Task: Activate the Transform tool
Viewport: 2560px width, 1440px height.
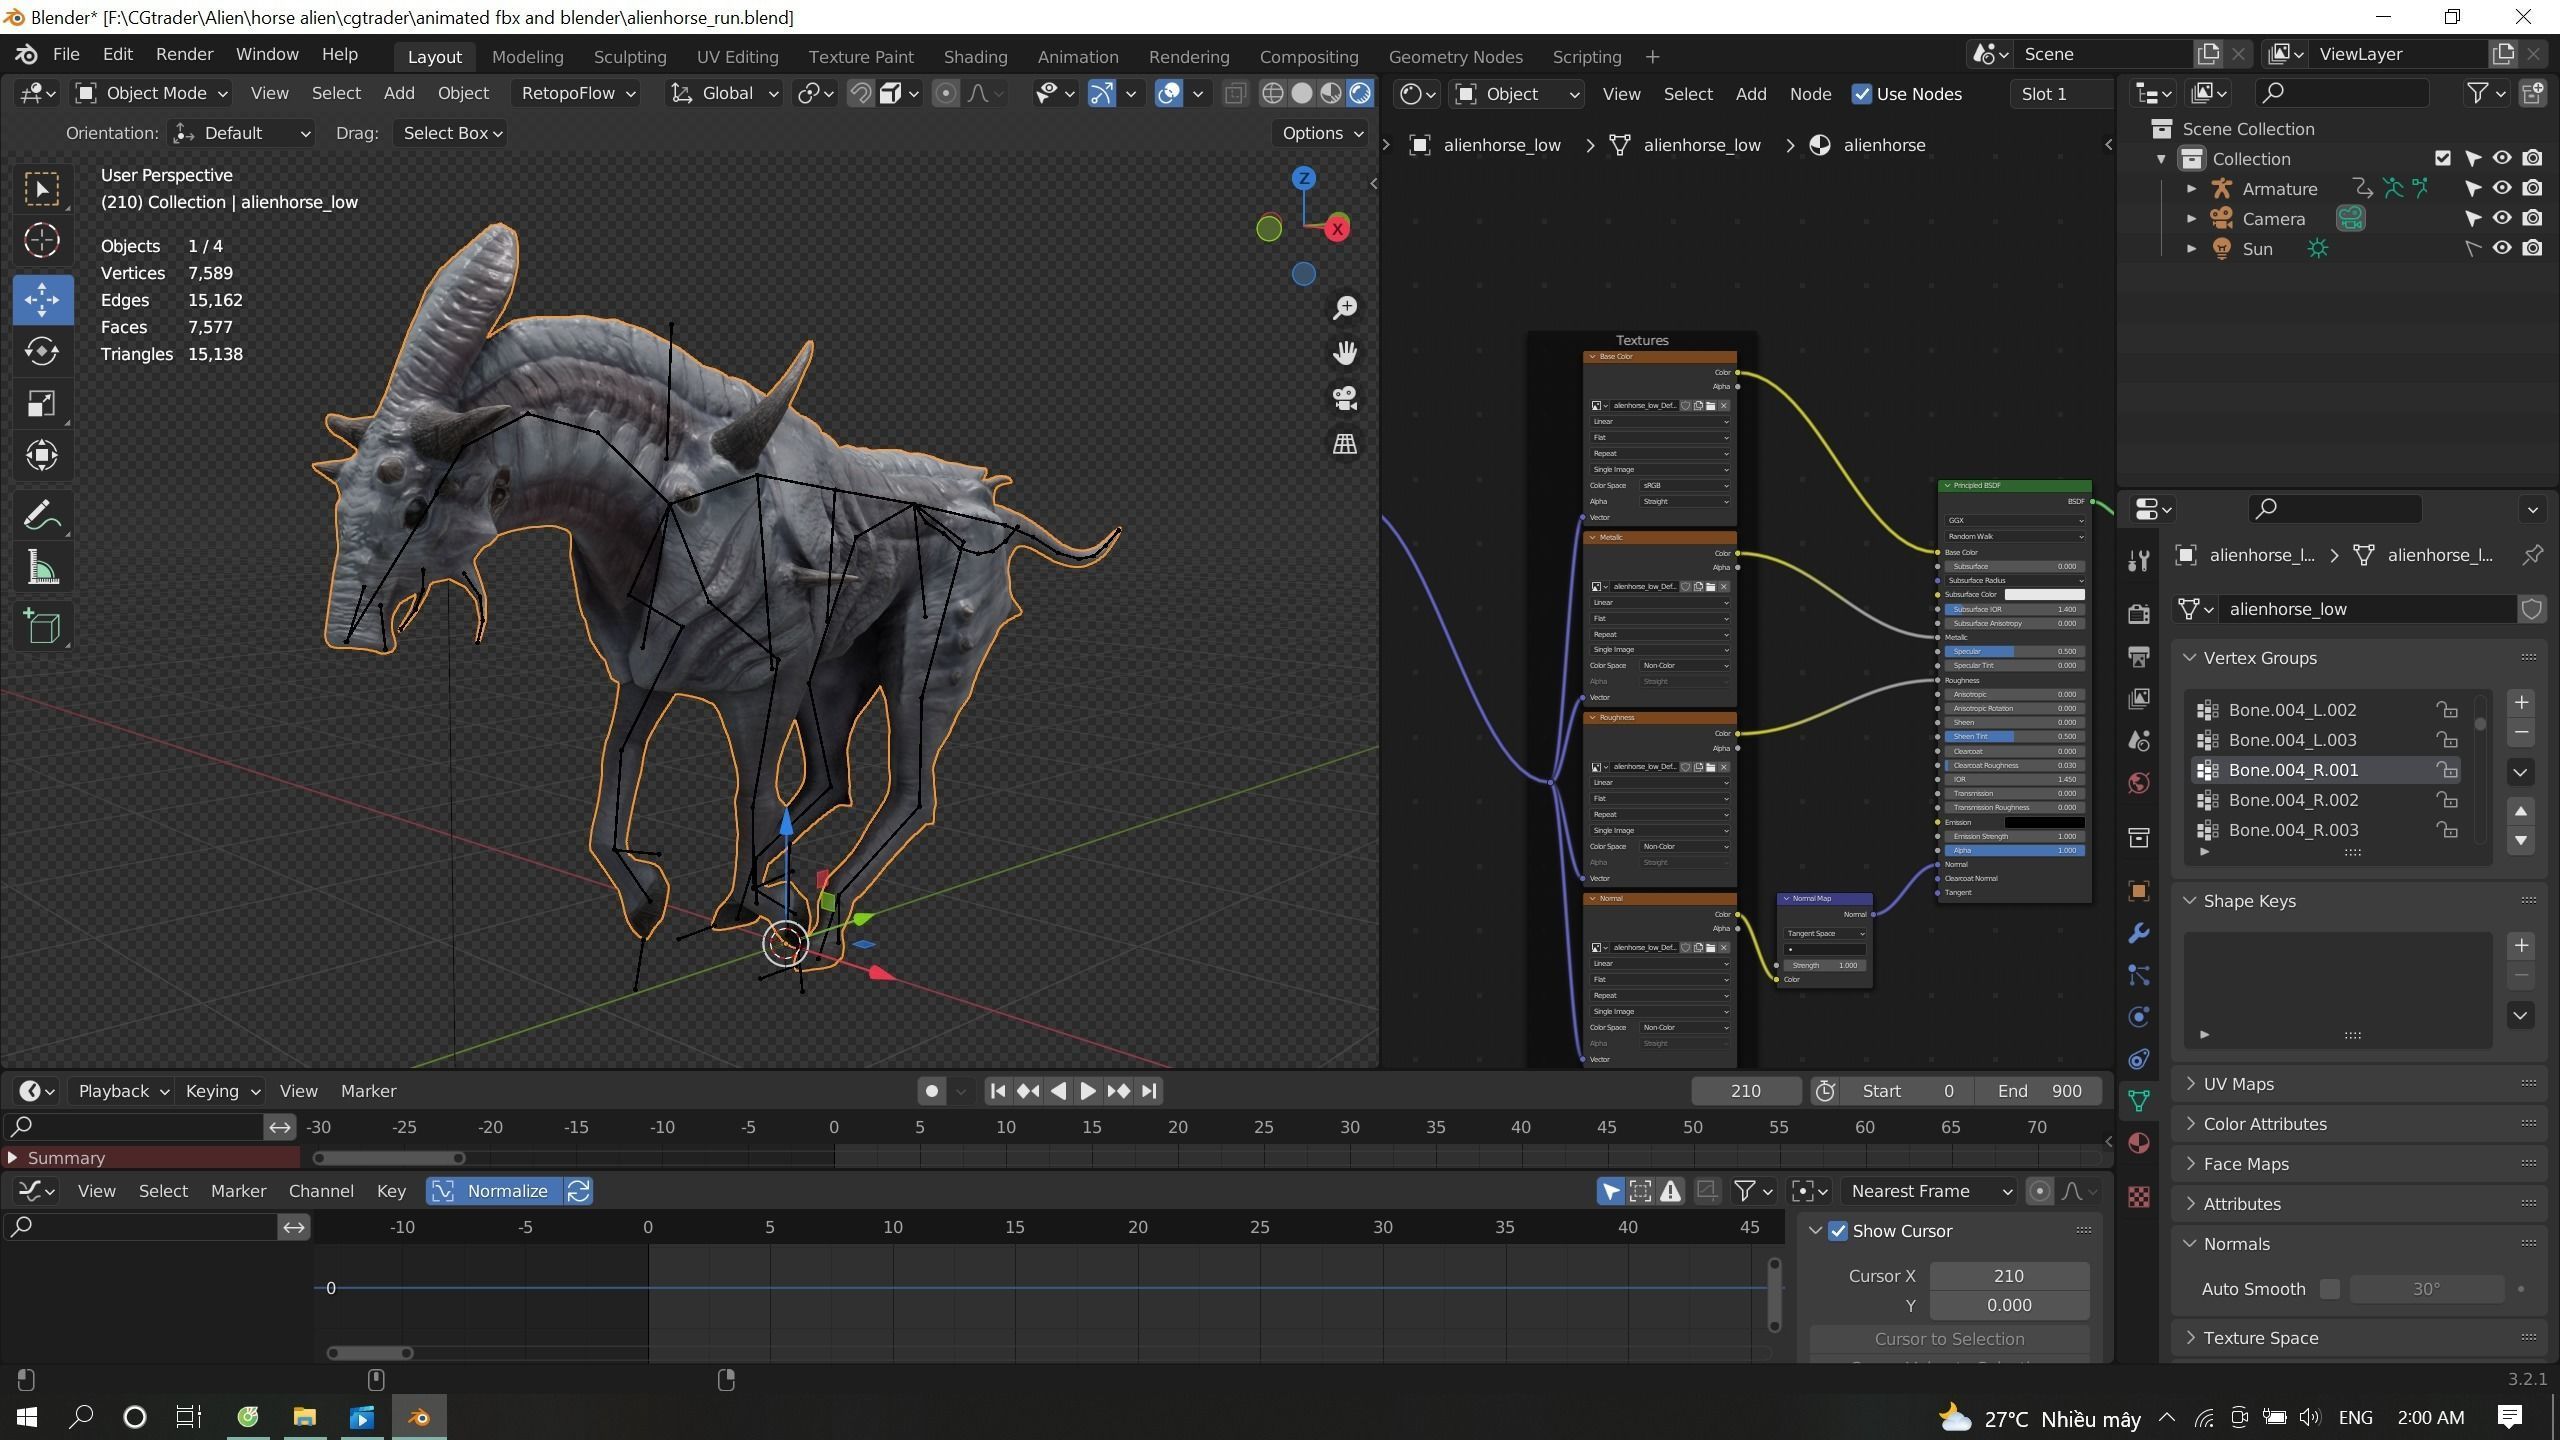Action: tap(42, 456)
